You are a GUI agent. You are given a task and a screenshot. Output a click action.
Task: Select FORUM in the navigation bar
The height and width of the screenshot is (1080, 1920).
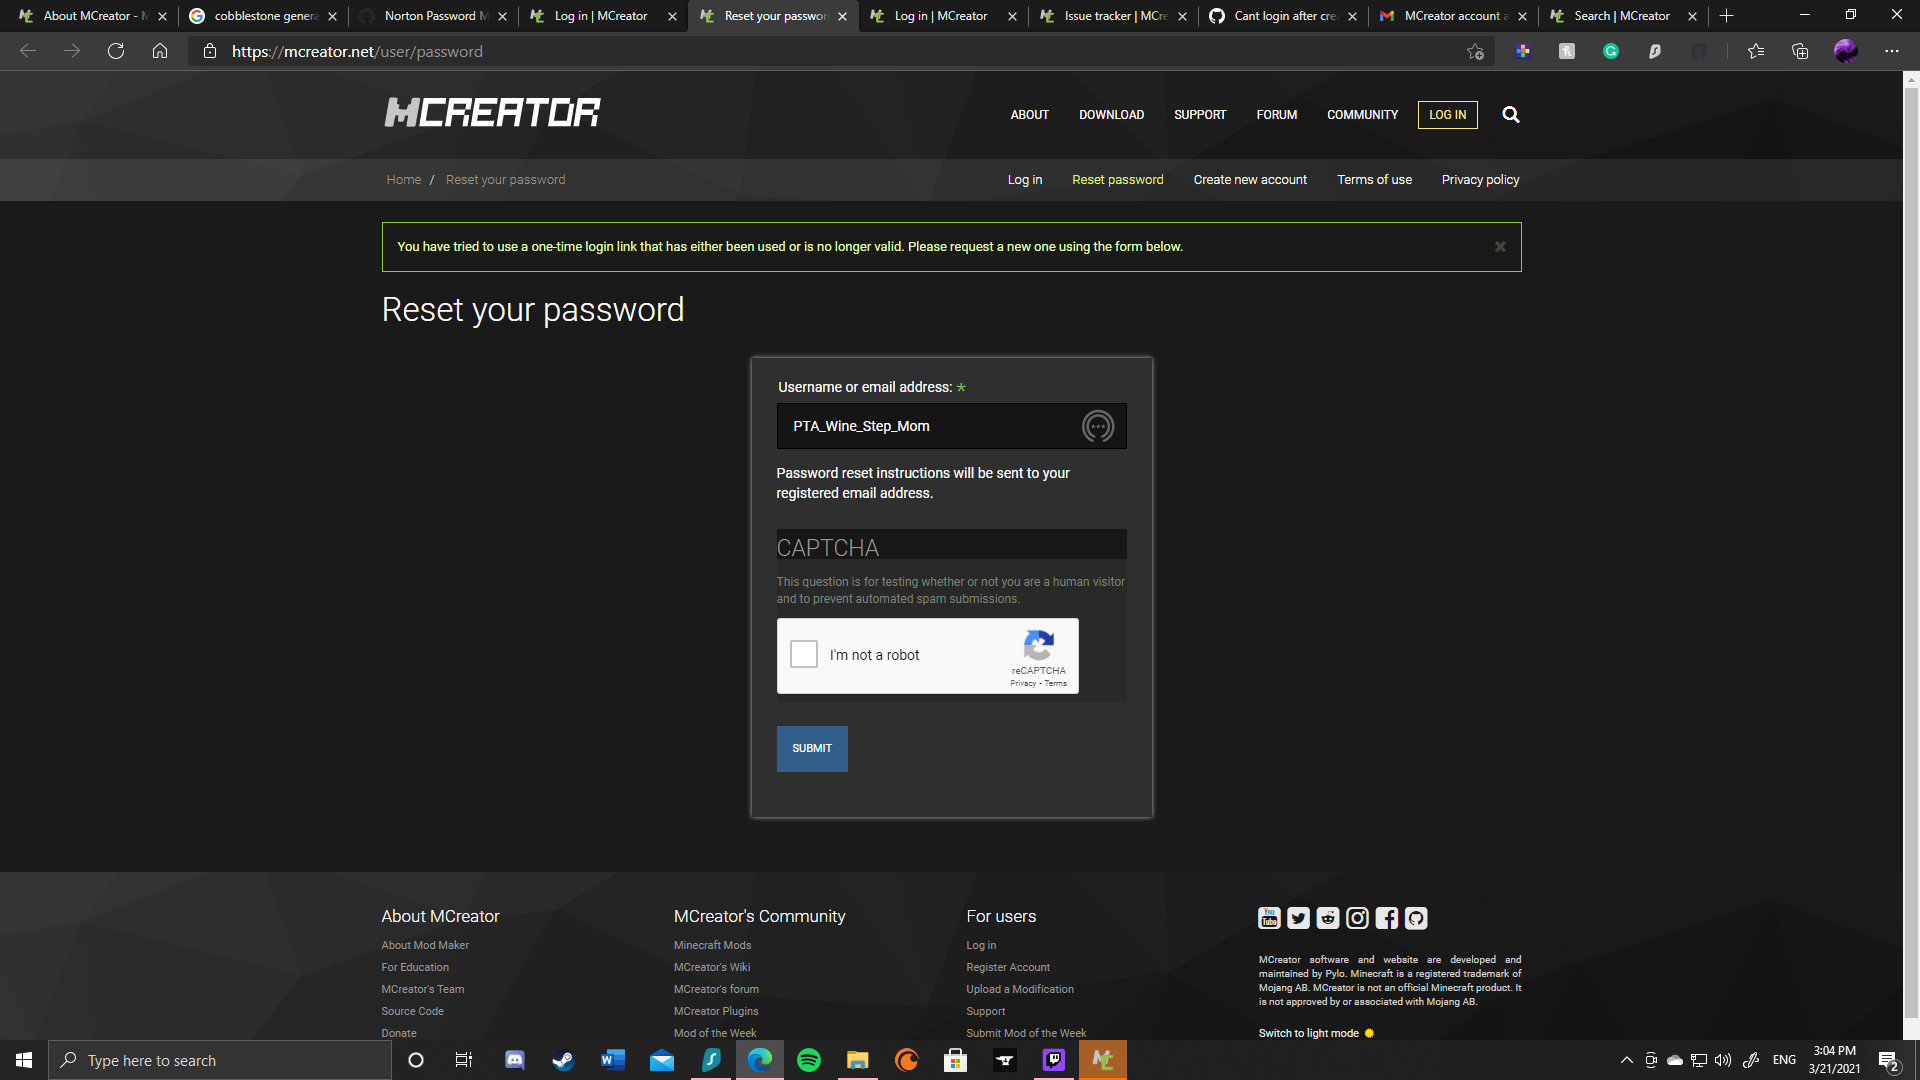coord(1276,114)
